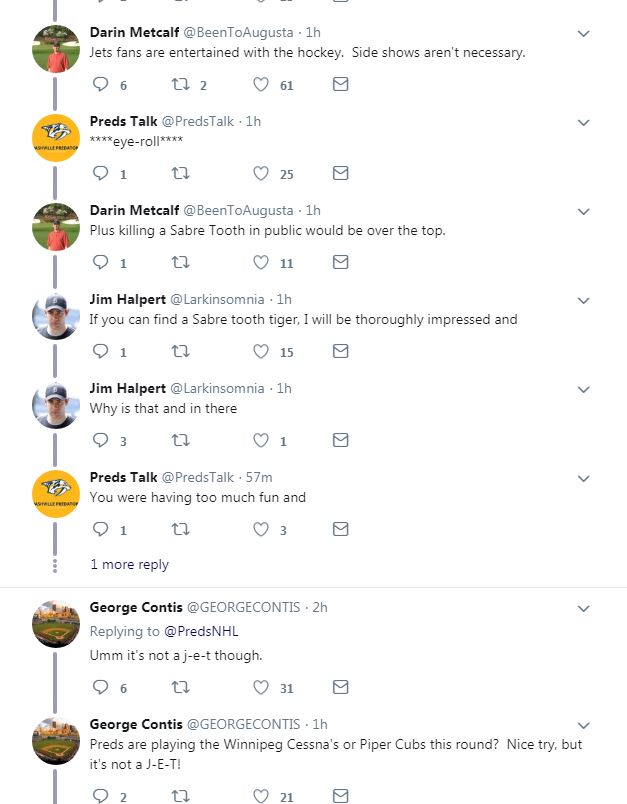Open direct message icon on George Contis's tweet

click(x=340, y=688)
